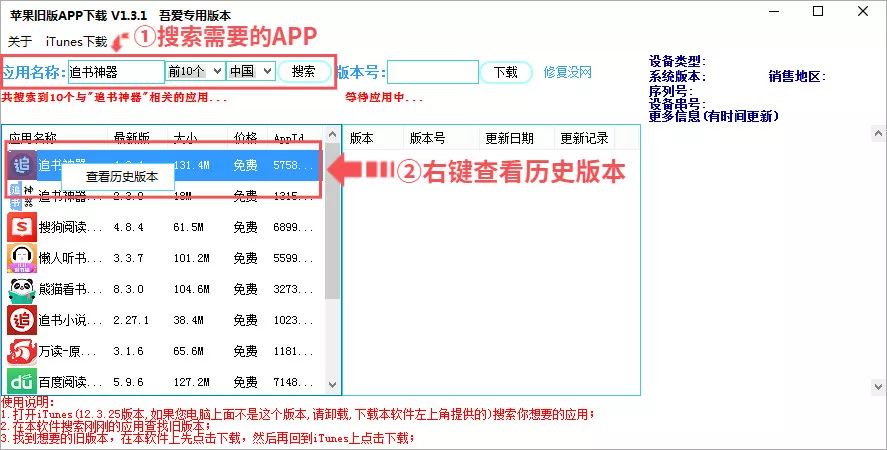Viewport: 887px width, 450px height.
Task: Open the 前10个 result count dropdown
Action: (x=195, y=71)
